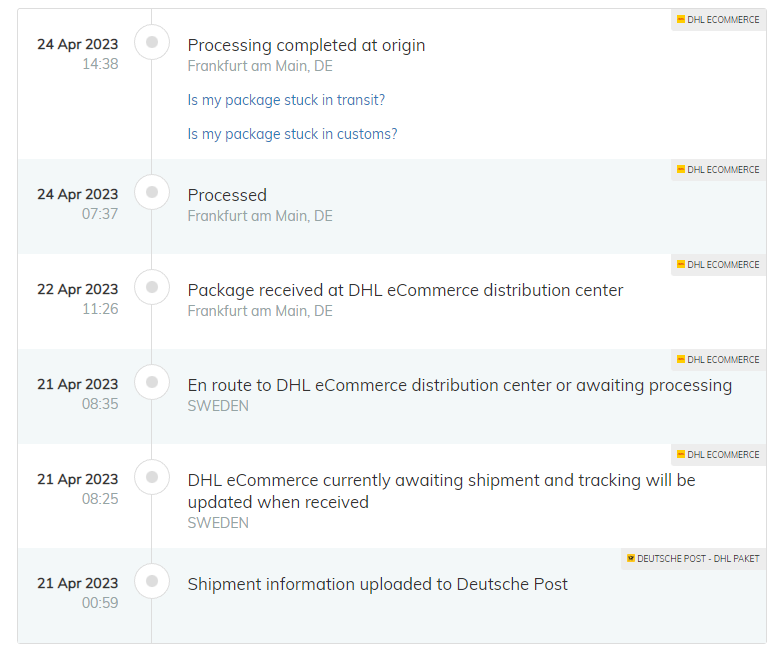Click 'Processed' status at Frankfurt am Main
The image size is (783, 656).
pyautogui.click(x=227, y=195)
